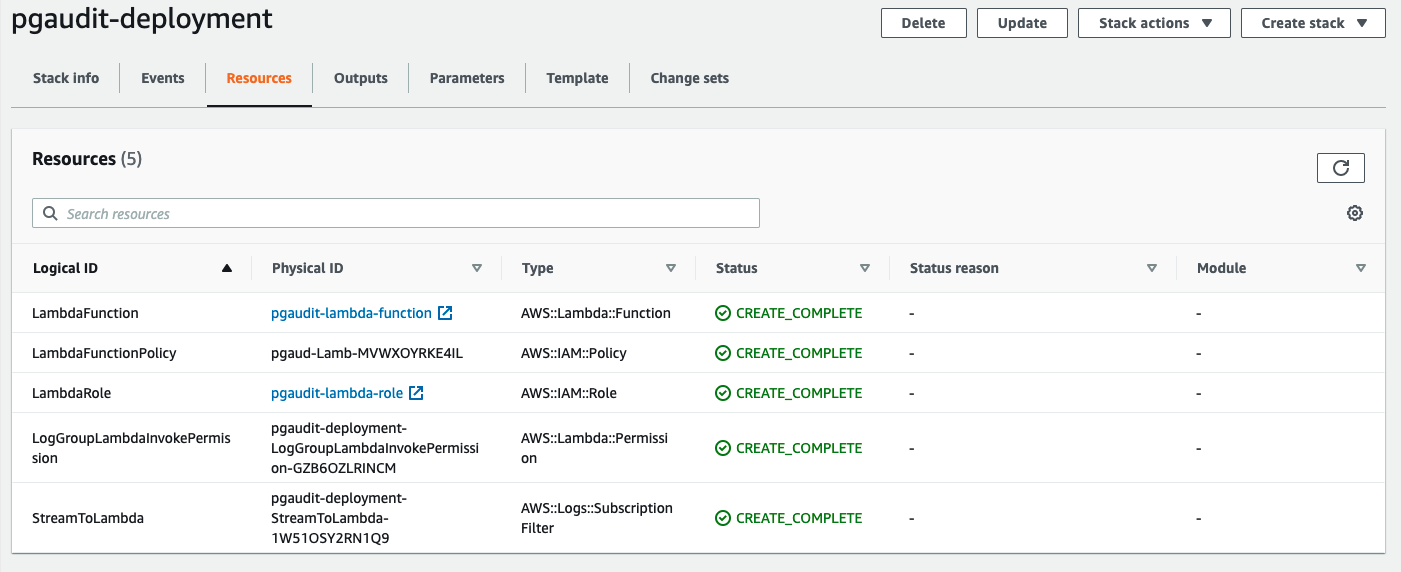This screenshot has width=1401, height=572.
Task: Expand the Stack actions dropdown
Action: pos(1154,23)
